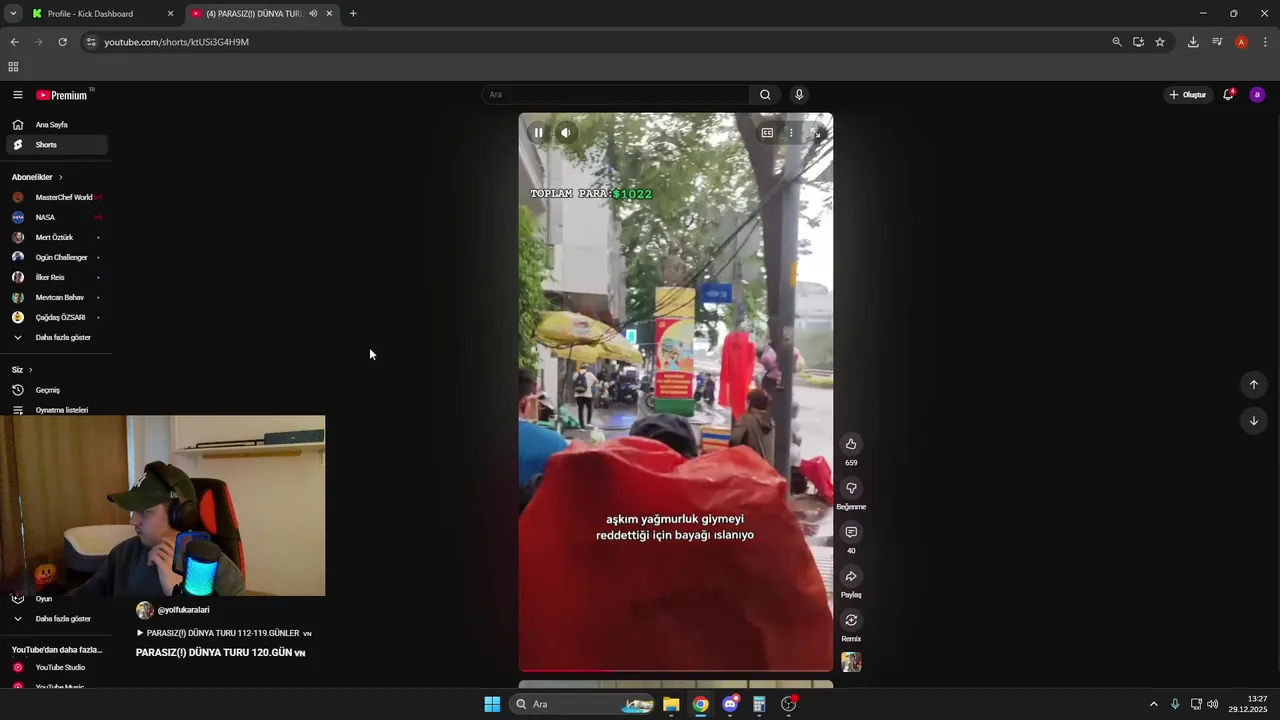
Task: Submit search with magnifier button
Action: 765,95
